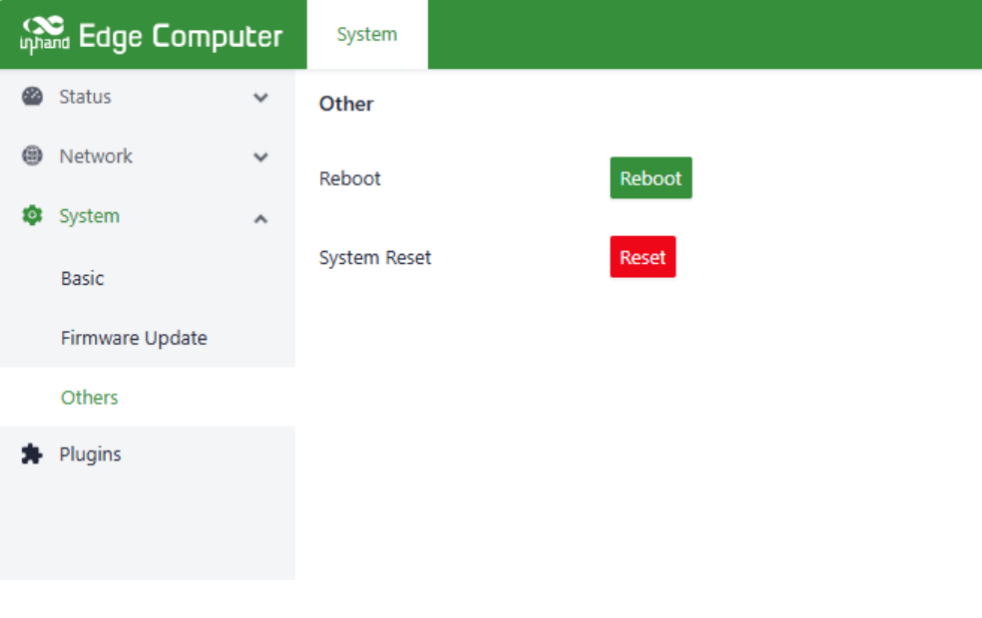Expand the Status menu chevron

point(261,98)
